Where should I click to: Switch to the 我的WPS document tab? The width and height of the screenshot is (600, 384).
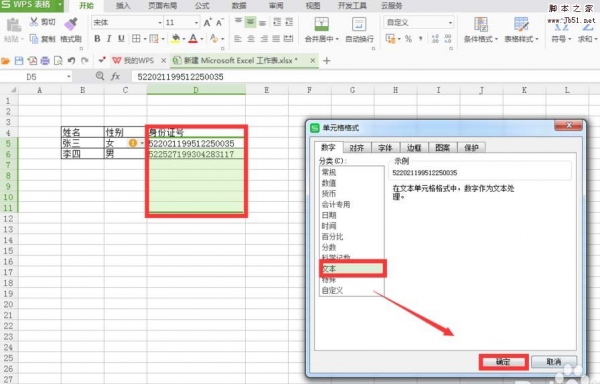pyautogui.click(x=134, y=60)
